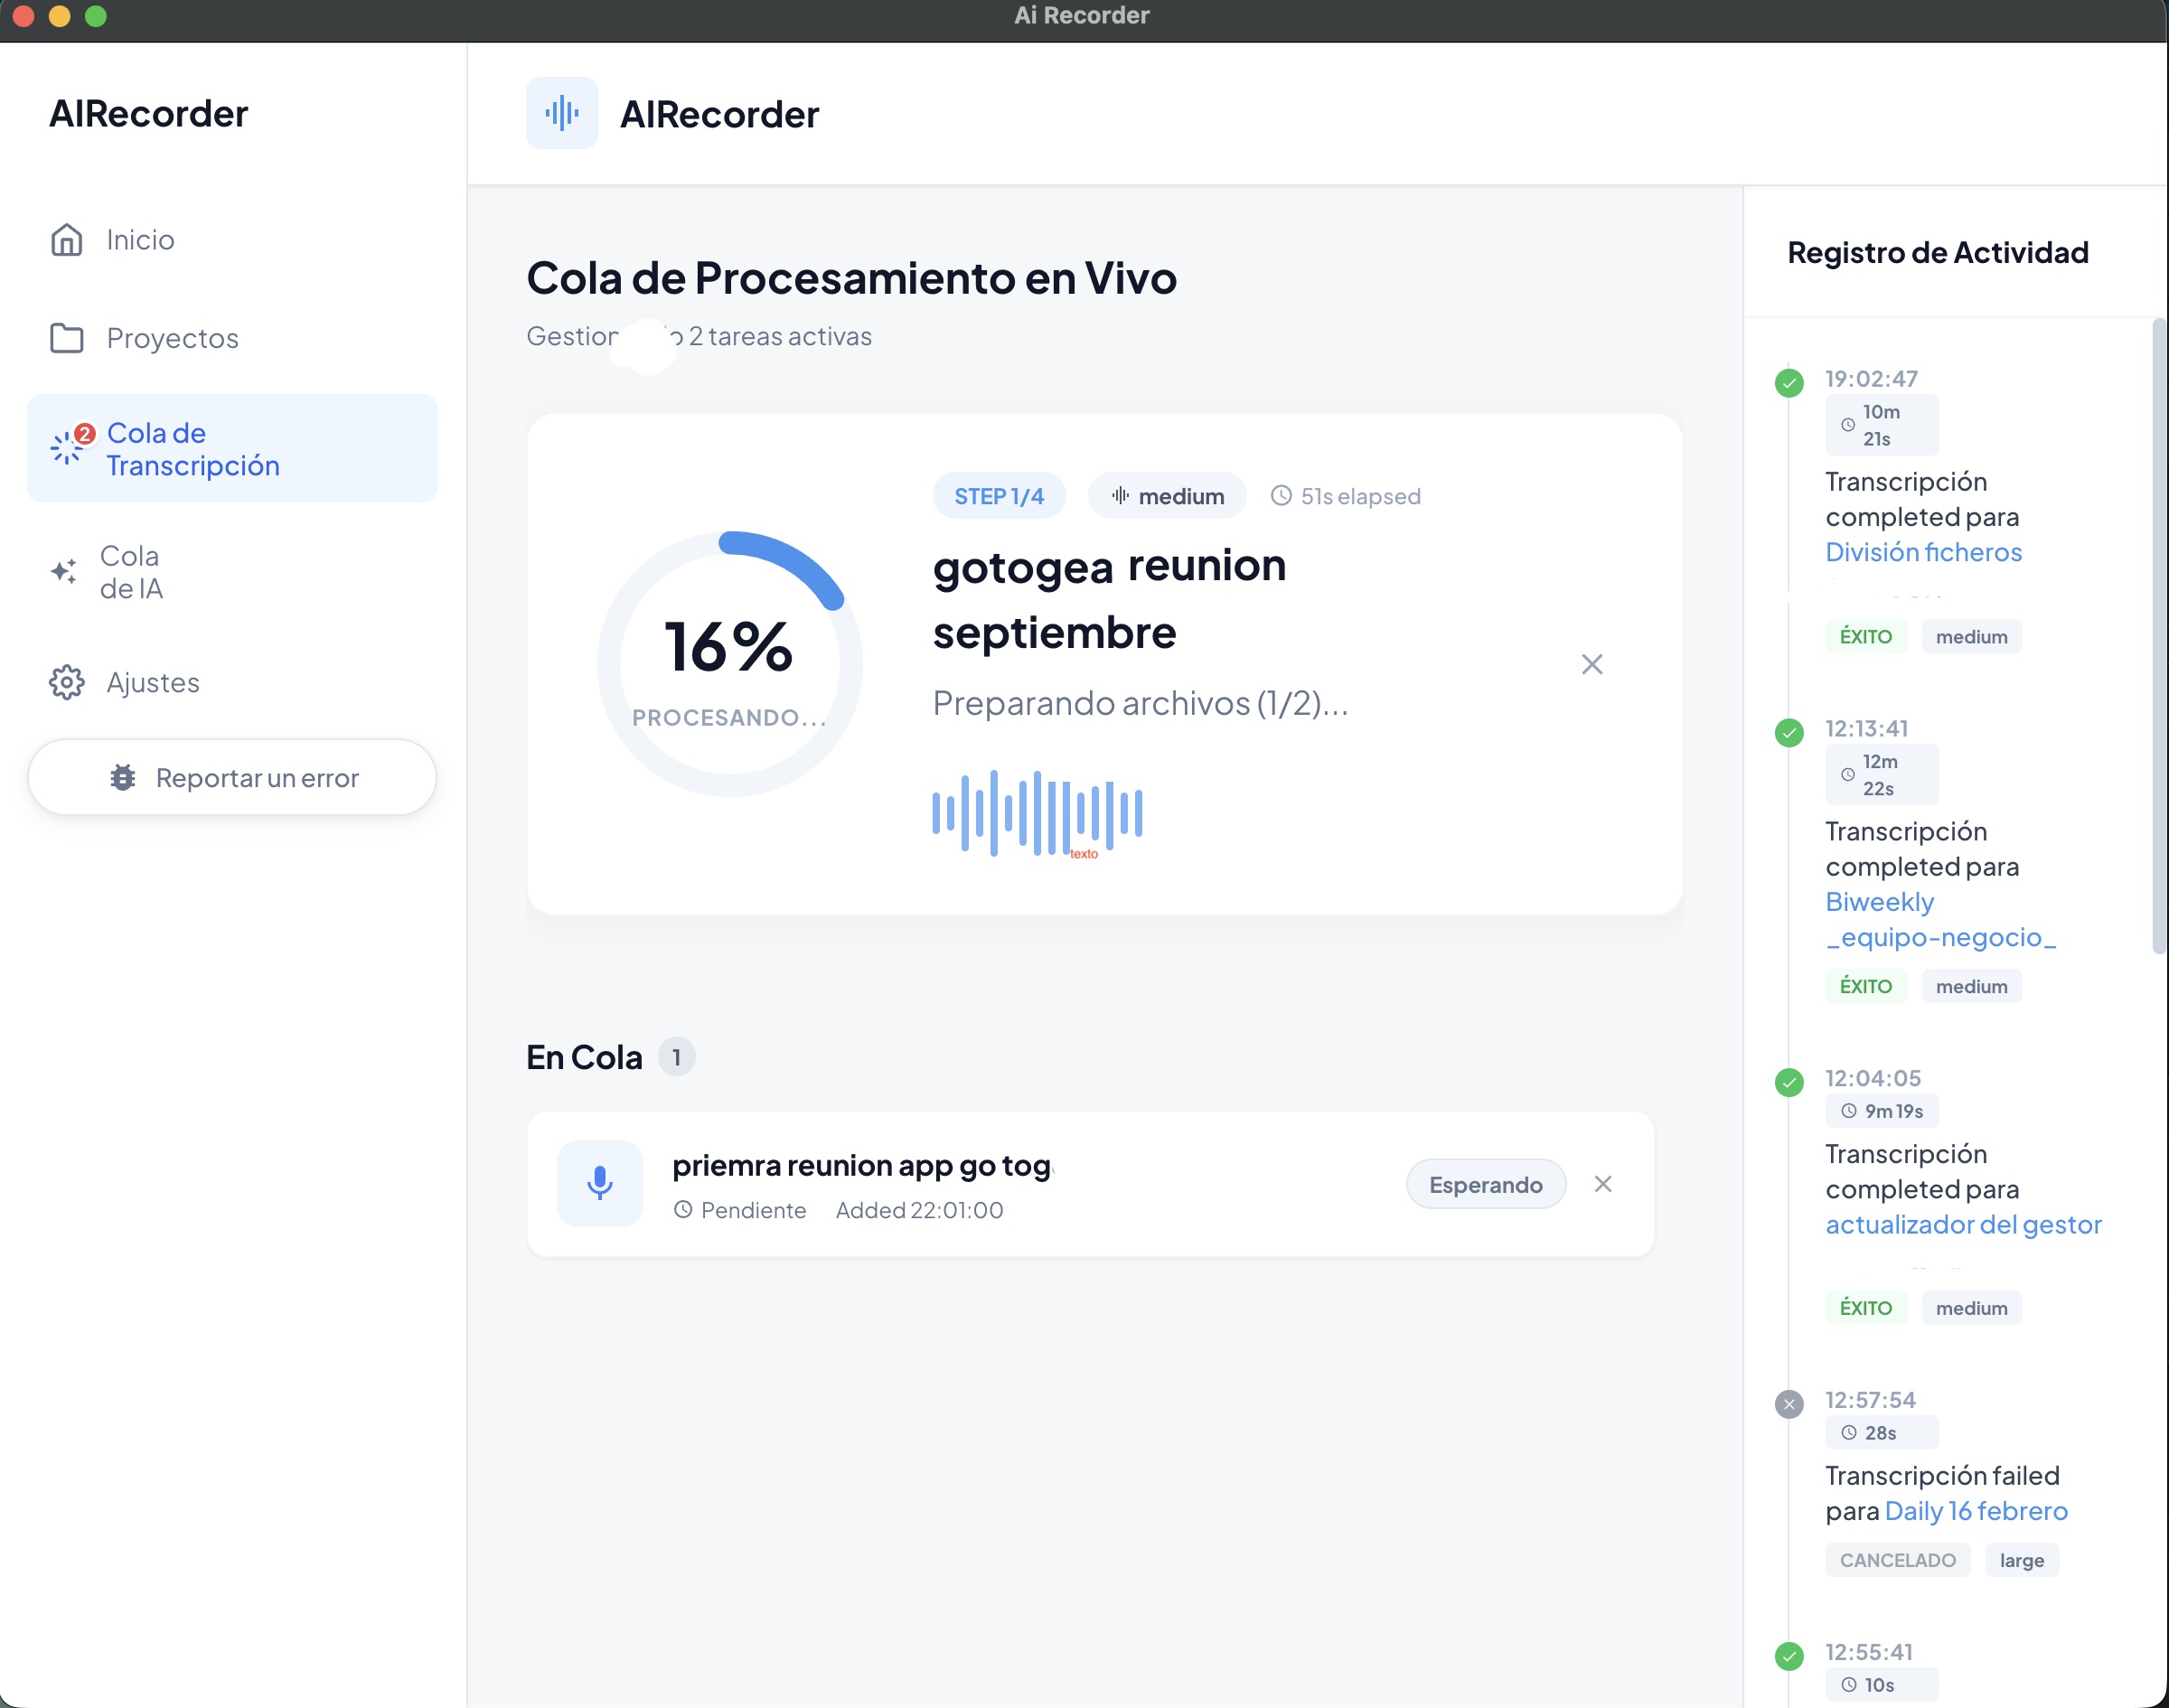Click the microphone icon on priemra reunion task
Screen dimensions: 2169x1708
[599, 1183]
